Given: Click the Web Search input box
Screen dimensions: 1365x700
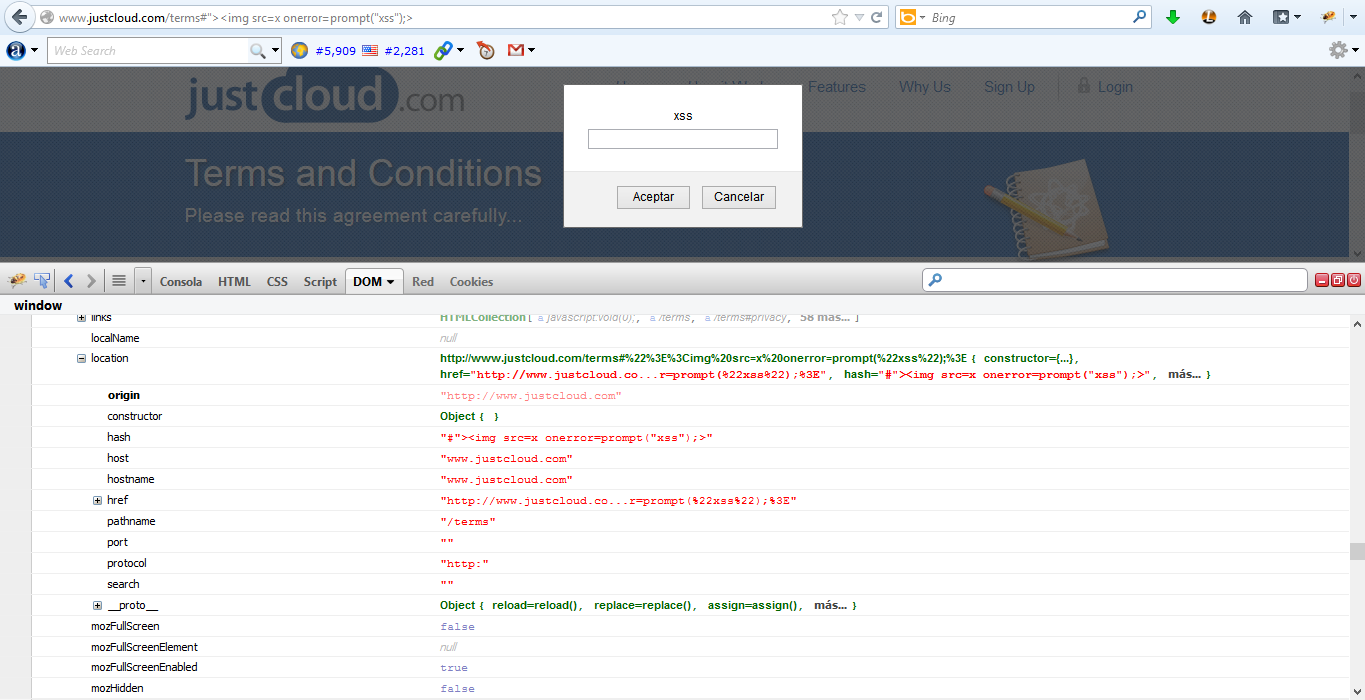Looking at the screenshot, I should click(149, 50).
